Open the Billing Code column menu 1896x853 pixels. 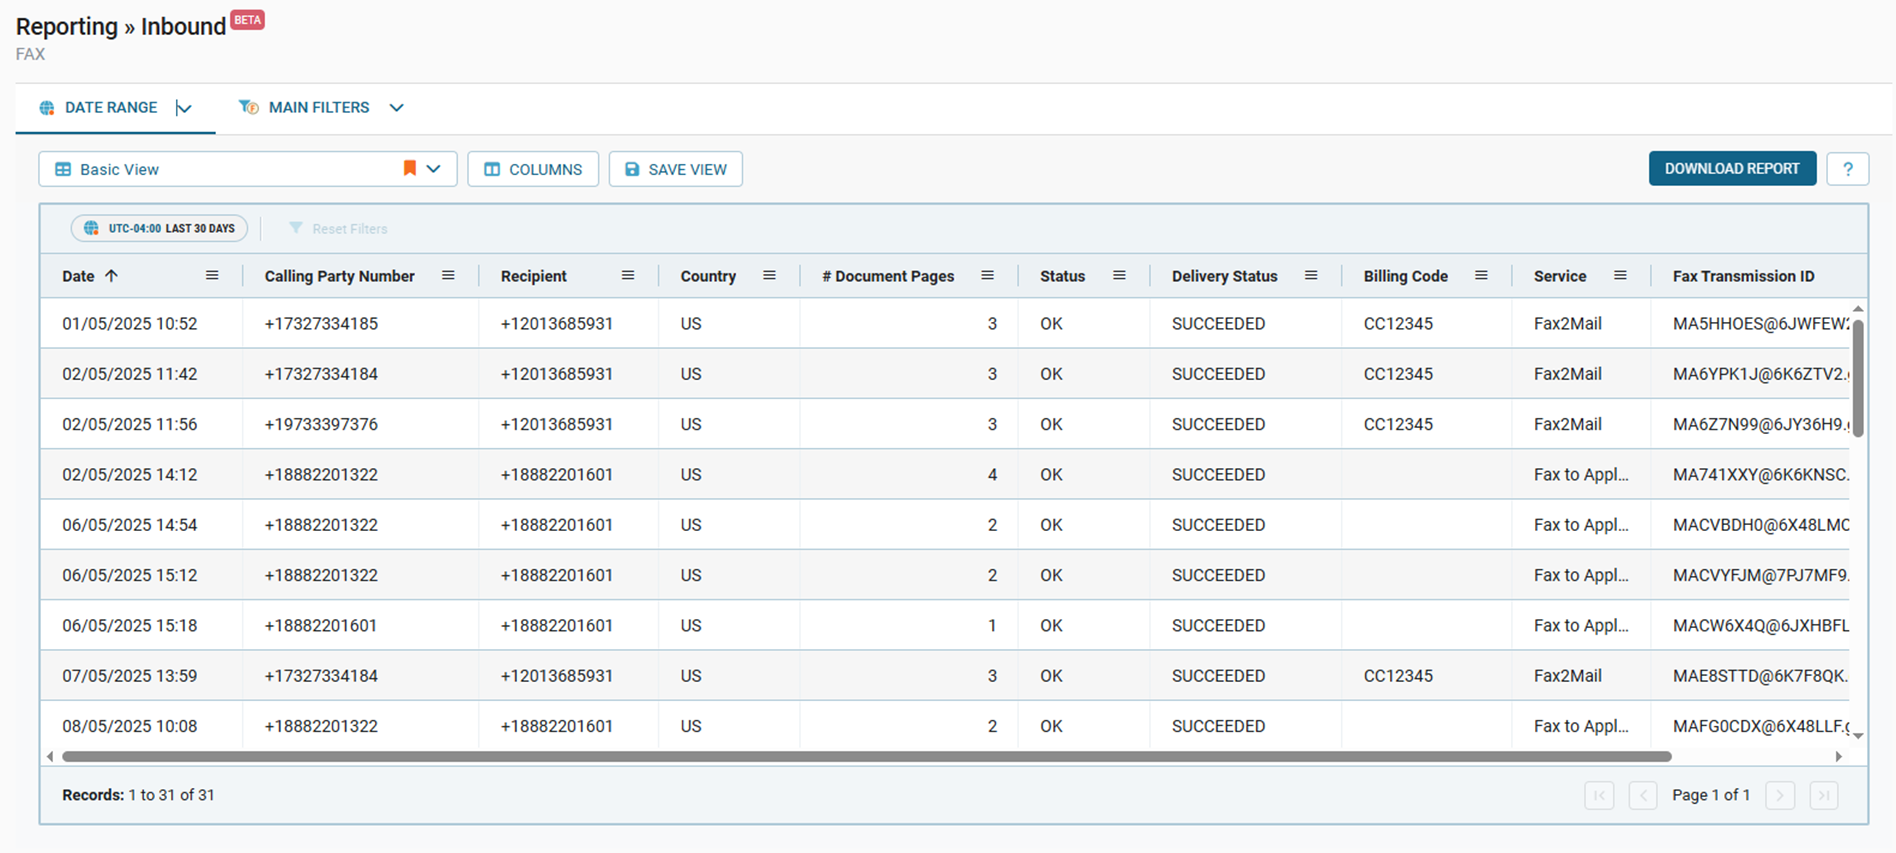[x=1481, y=276]
